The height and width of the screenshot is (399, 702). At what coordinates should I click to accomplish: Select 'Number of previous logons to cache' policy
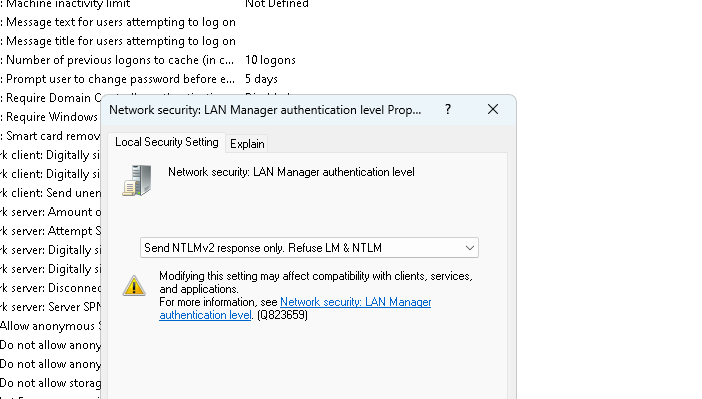point(117,60)
